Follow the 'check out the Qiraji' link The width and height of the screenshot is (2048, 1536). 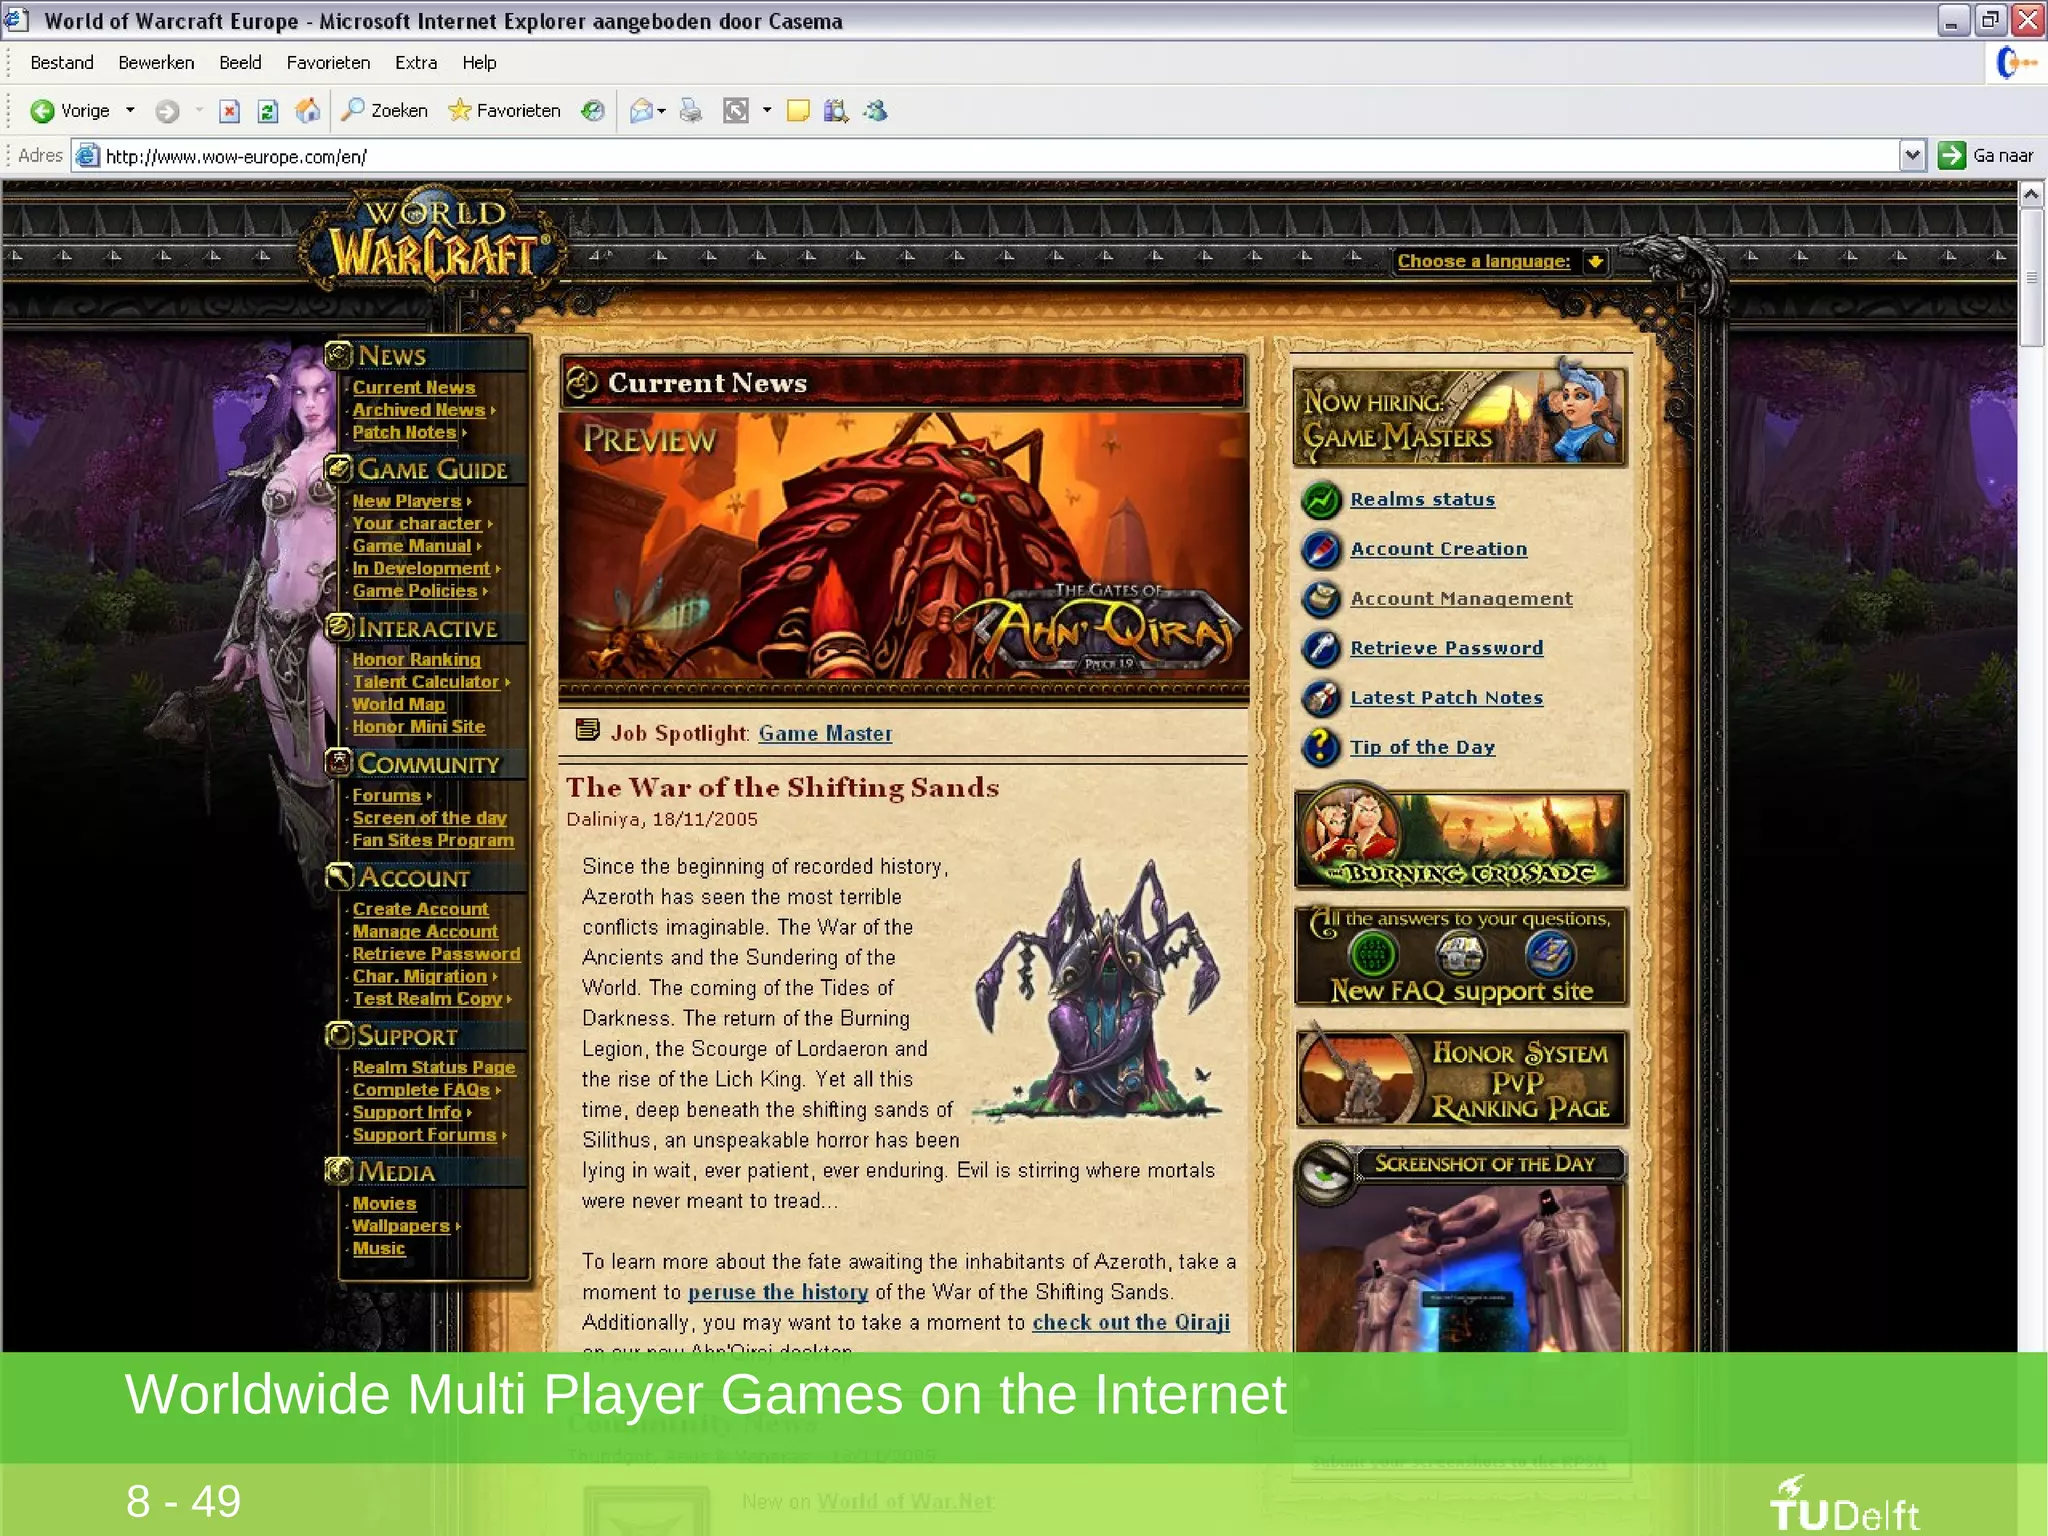click(x=1131, y=1322)
